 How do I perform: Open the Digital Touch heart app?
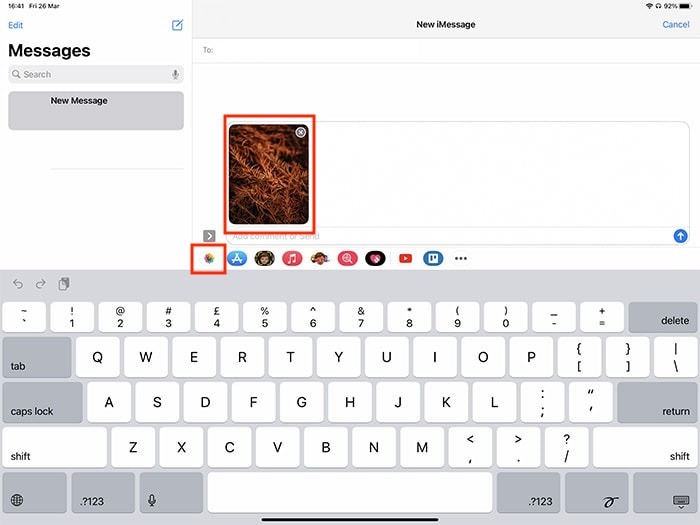pyautogui.click(x=375, y=258)
